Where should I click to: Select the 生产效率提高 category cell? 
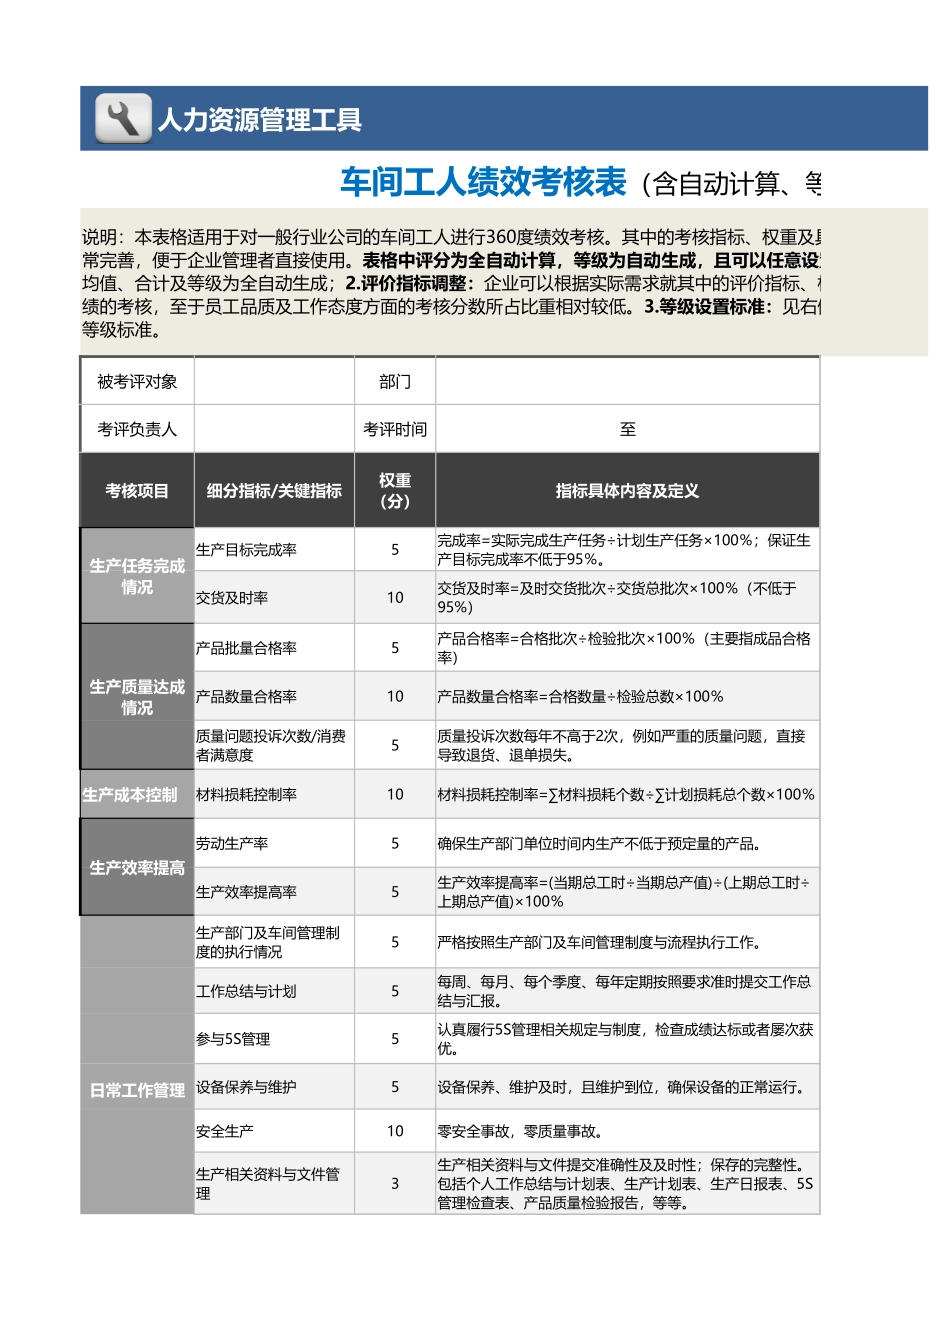pyautogui.click(x=137, y=867)
